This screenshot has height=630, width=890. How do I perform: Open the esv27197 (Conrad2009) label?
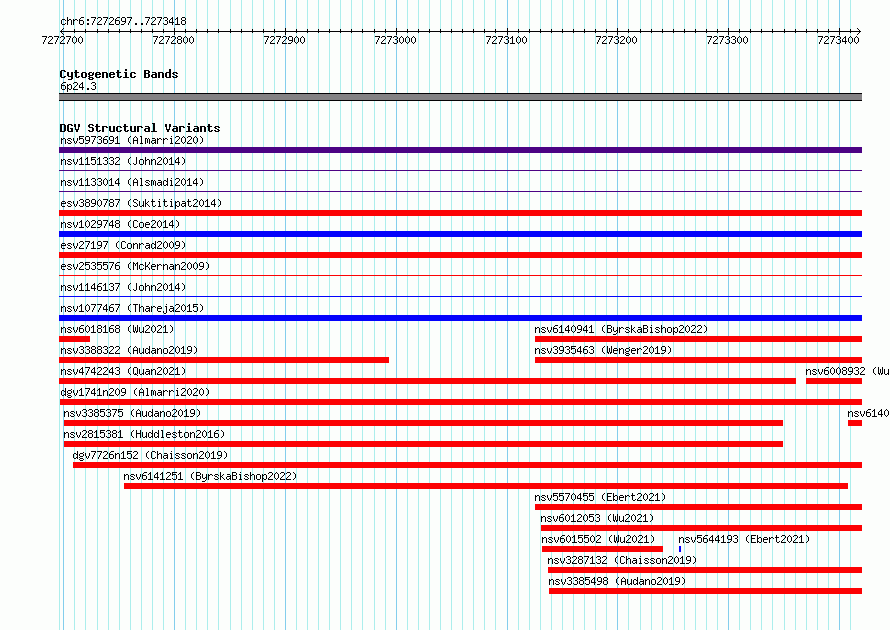pos(123,245)
